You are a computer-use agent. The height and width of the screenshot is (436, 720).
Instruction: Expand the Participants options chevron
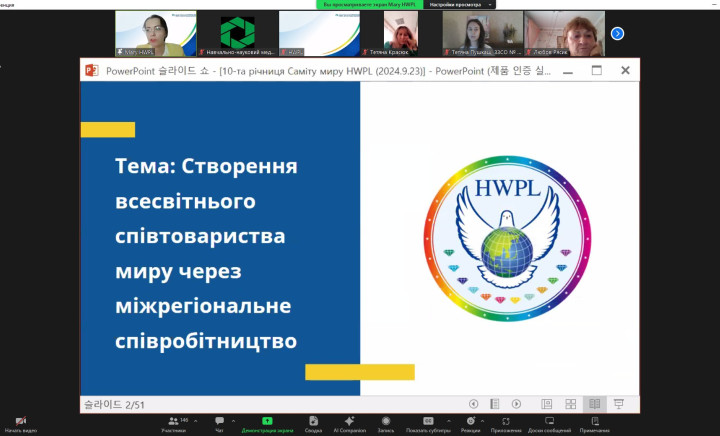point(196,421)
